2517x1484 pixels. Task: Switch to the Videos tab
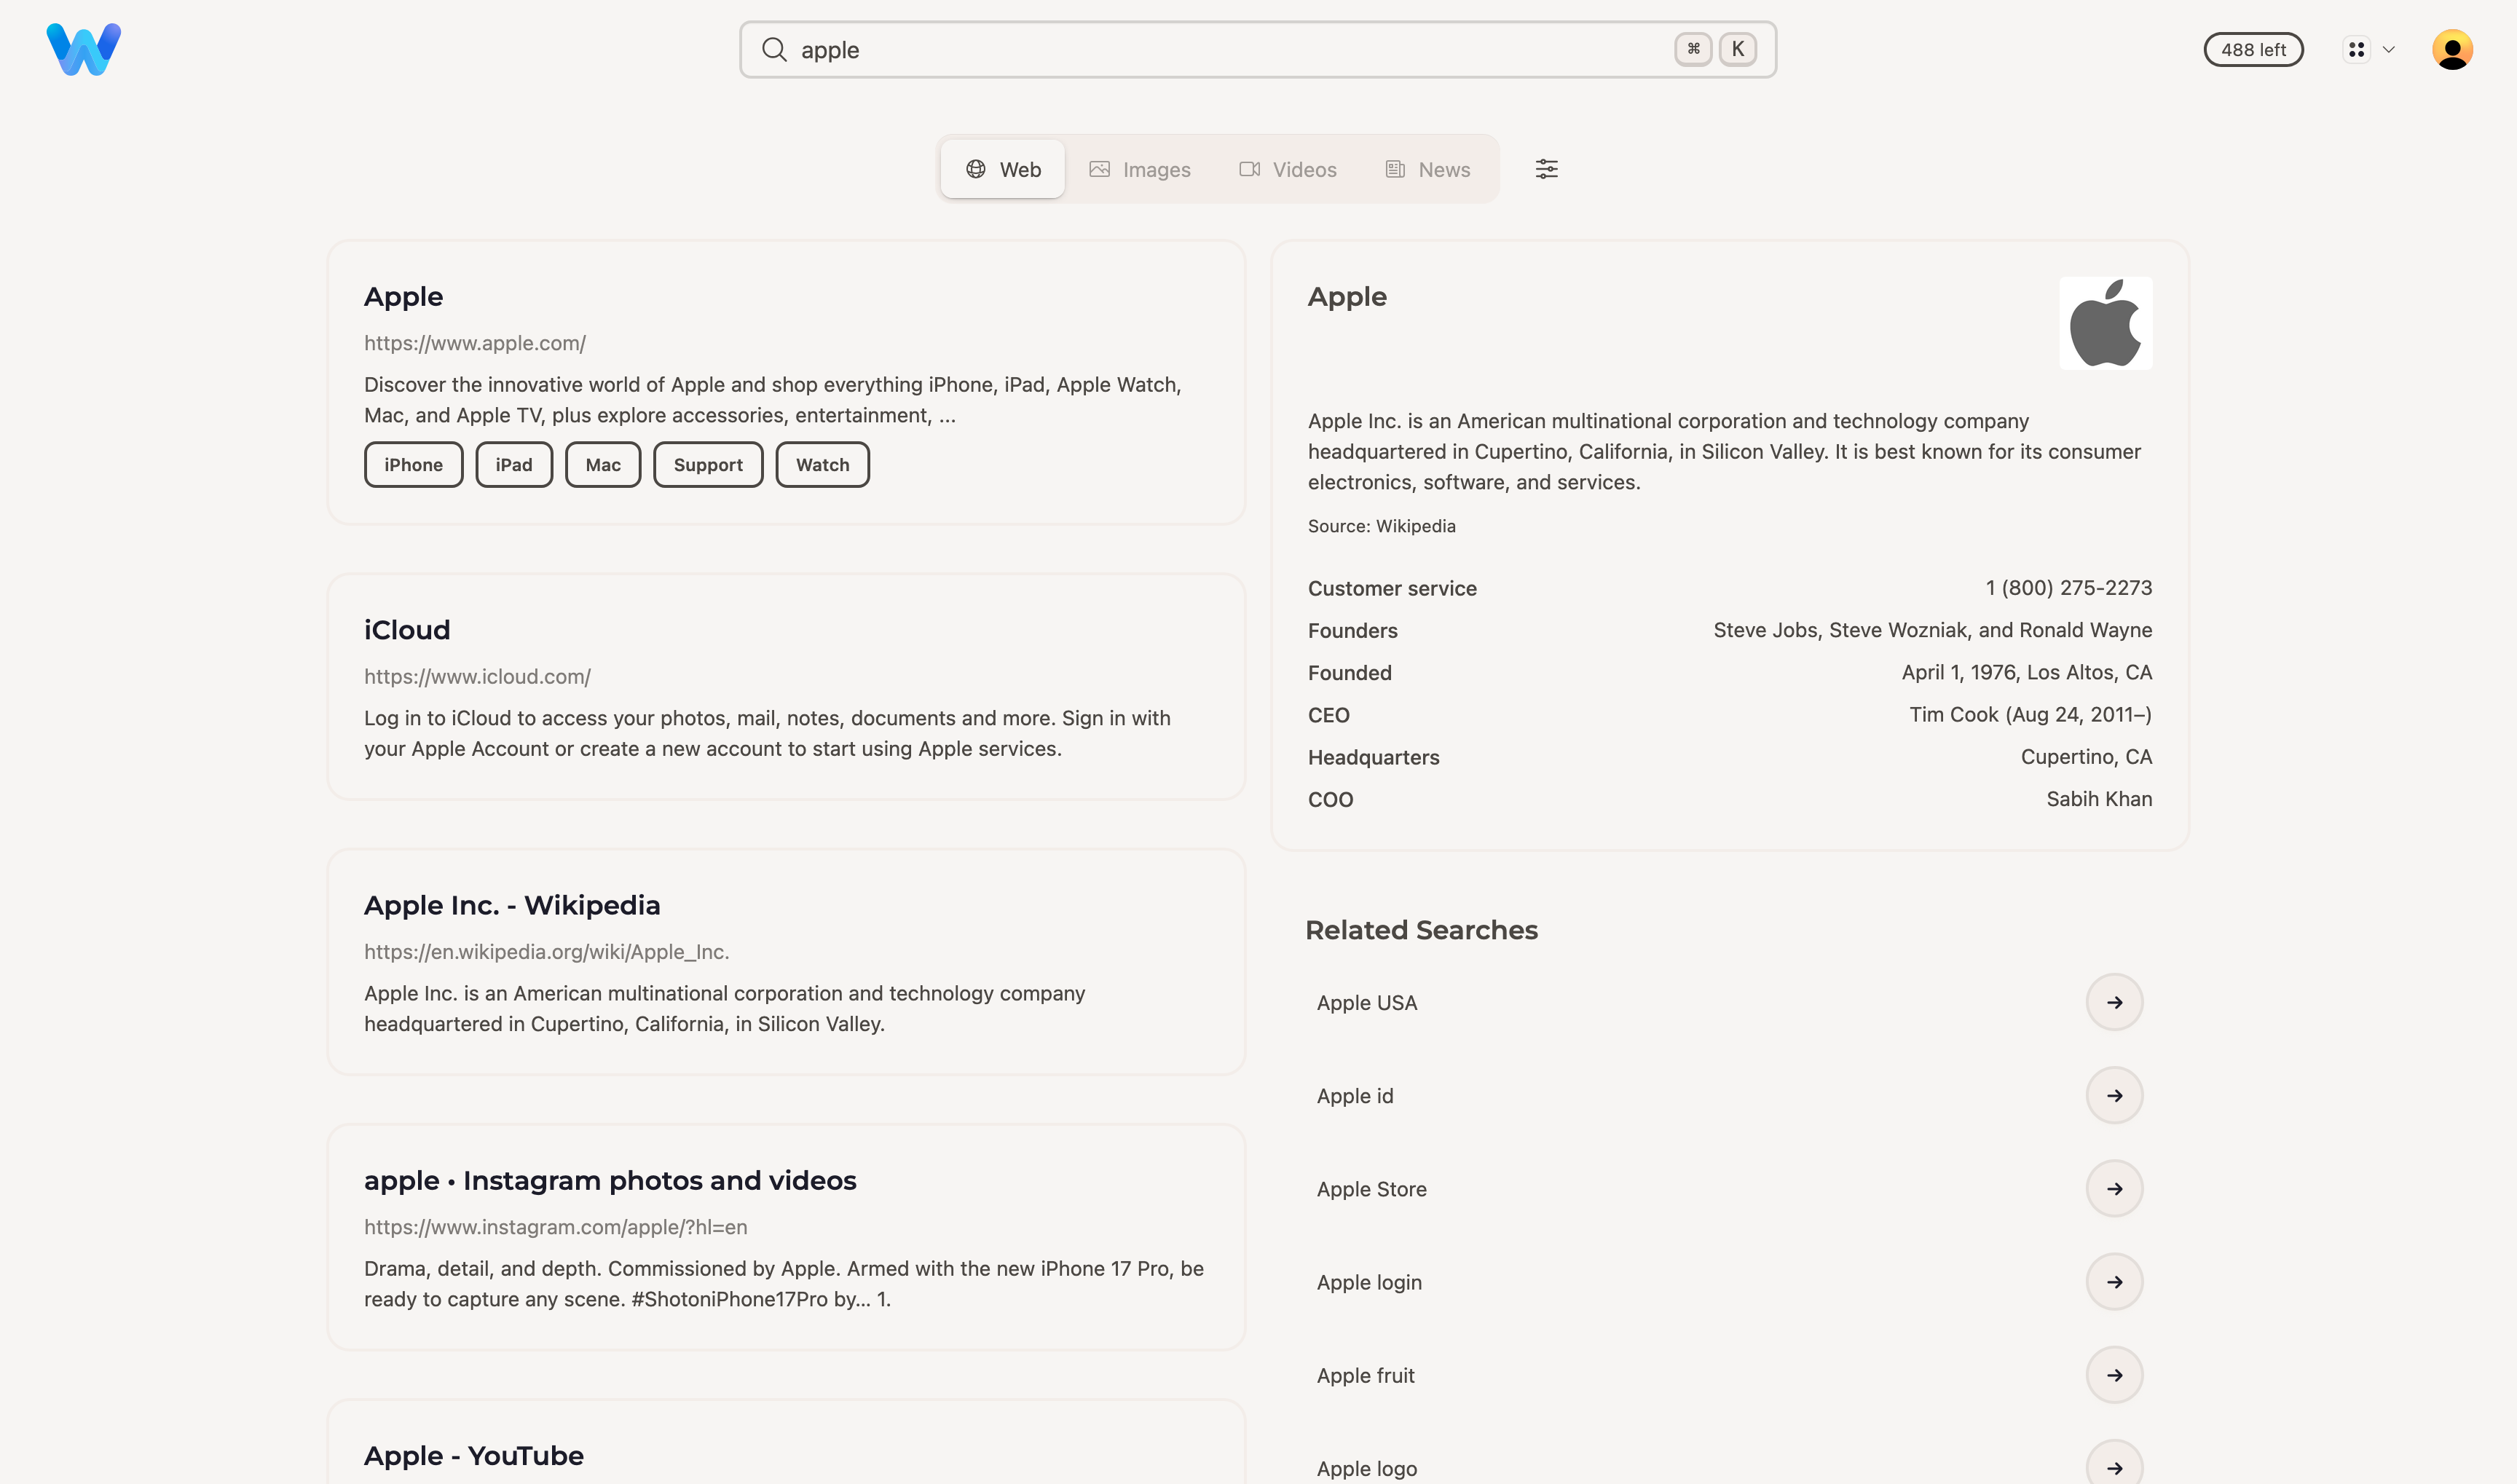(x=1288, y=170)
